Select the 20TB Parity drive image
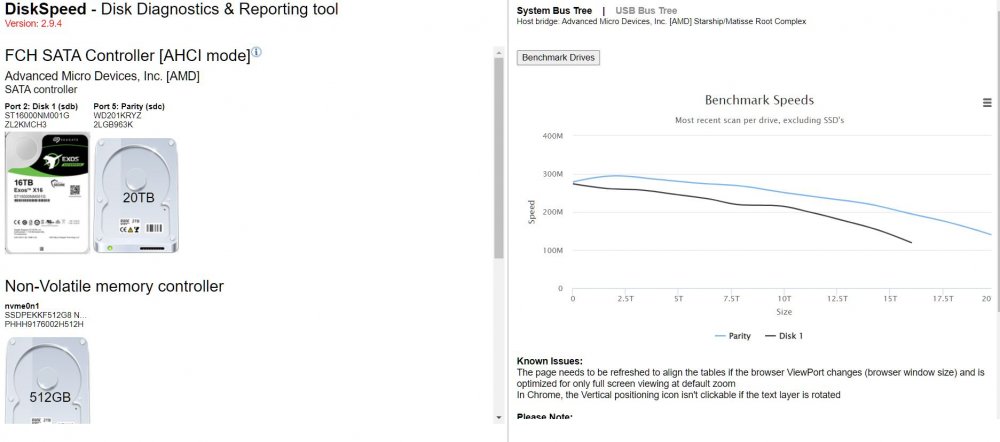Image resolution: width=1000 pixels, height=442 pixels. coord(136,196)
